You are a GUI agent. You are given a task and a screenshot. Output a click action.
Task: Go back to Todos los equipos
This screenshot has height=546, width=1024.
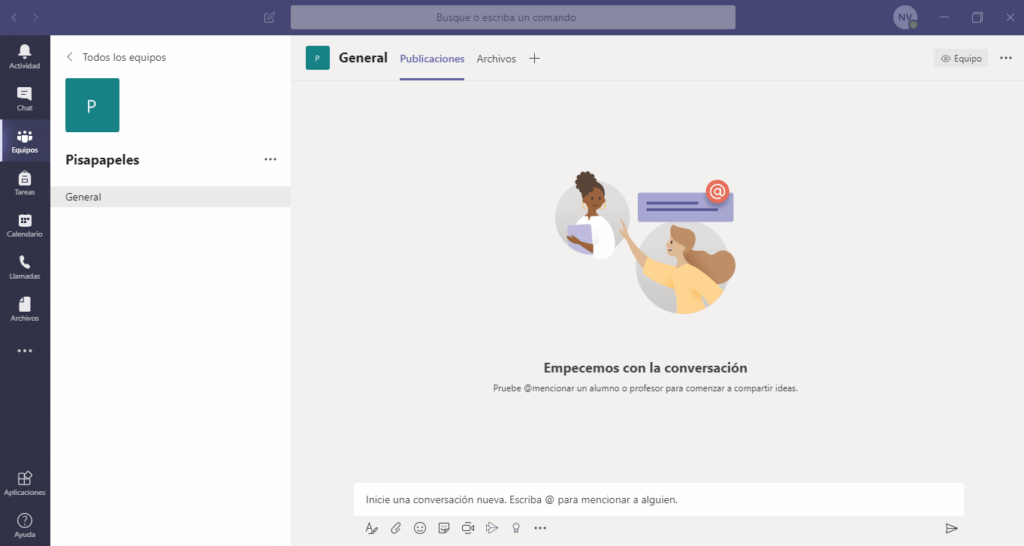coord(115,57)
